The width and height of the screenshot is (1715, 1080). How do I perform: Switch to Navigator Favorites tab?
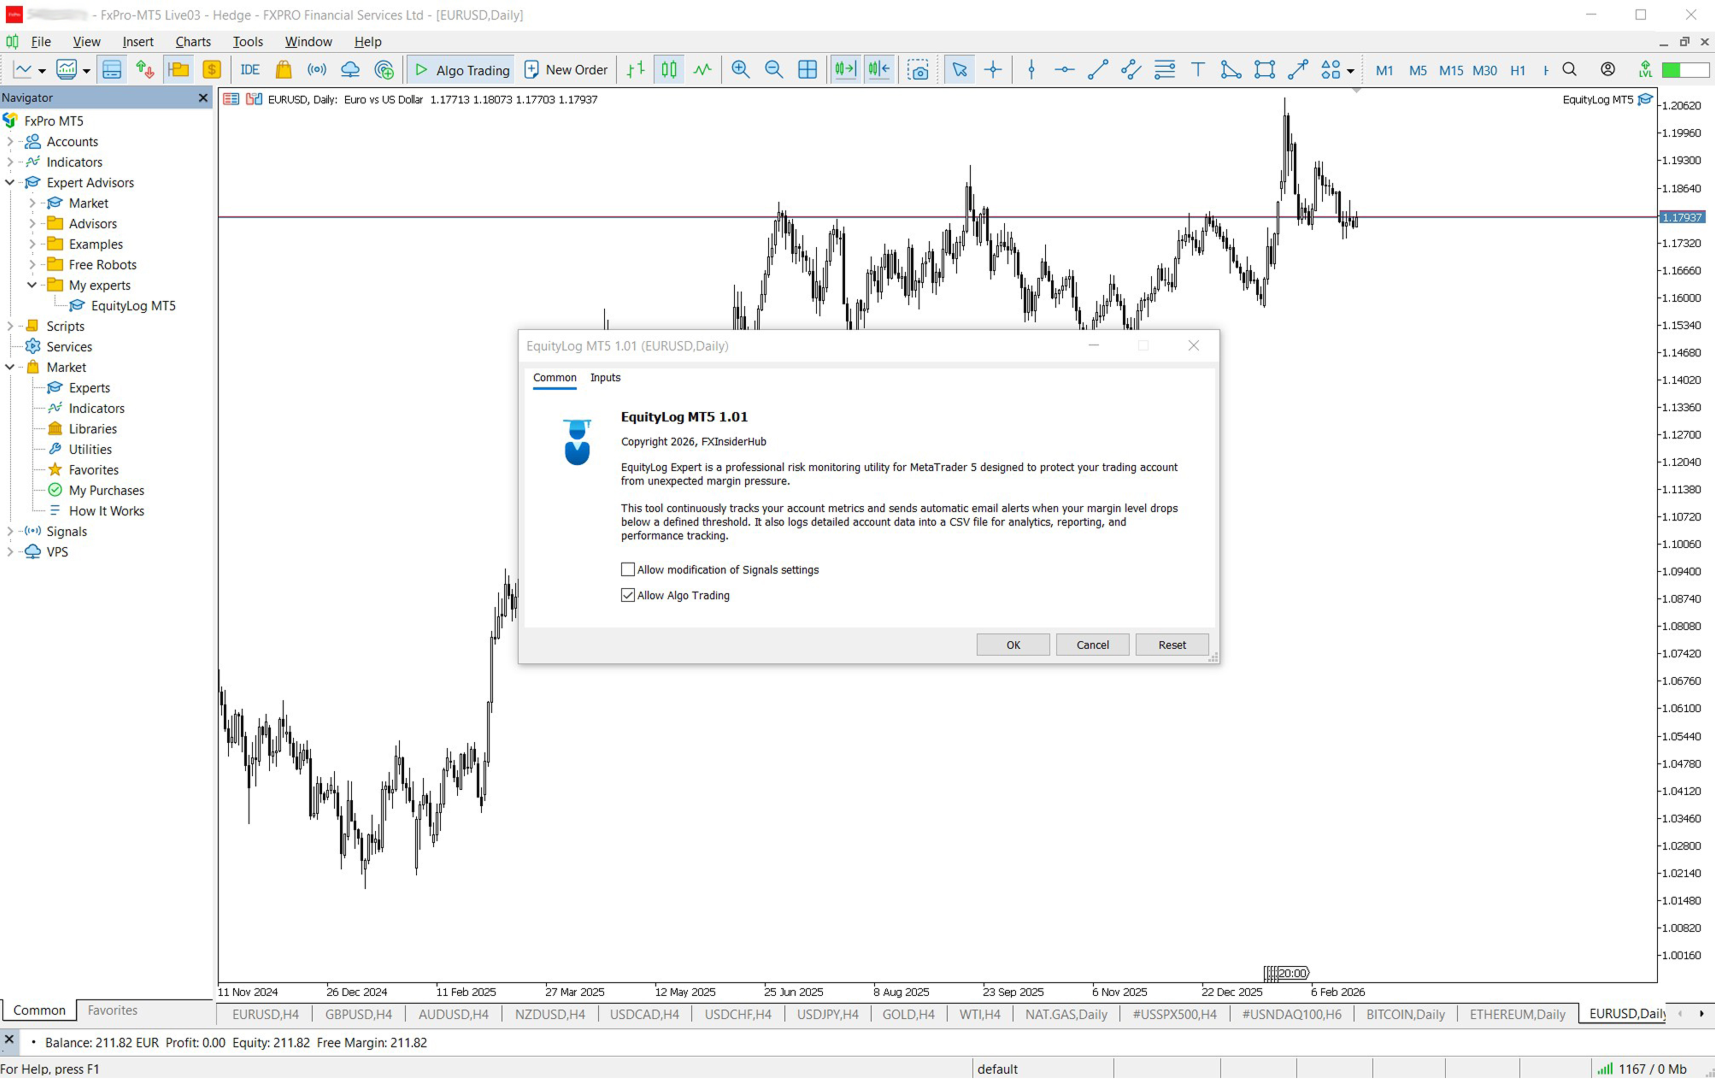(x=113, y=1011)
